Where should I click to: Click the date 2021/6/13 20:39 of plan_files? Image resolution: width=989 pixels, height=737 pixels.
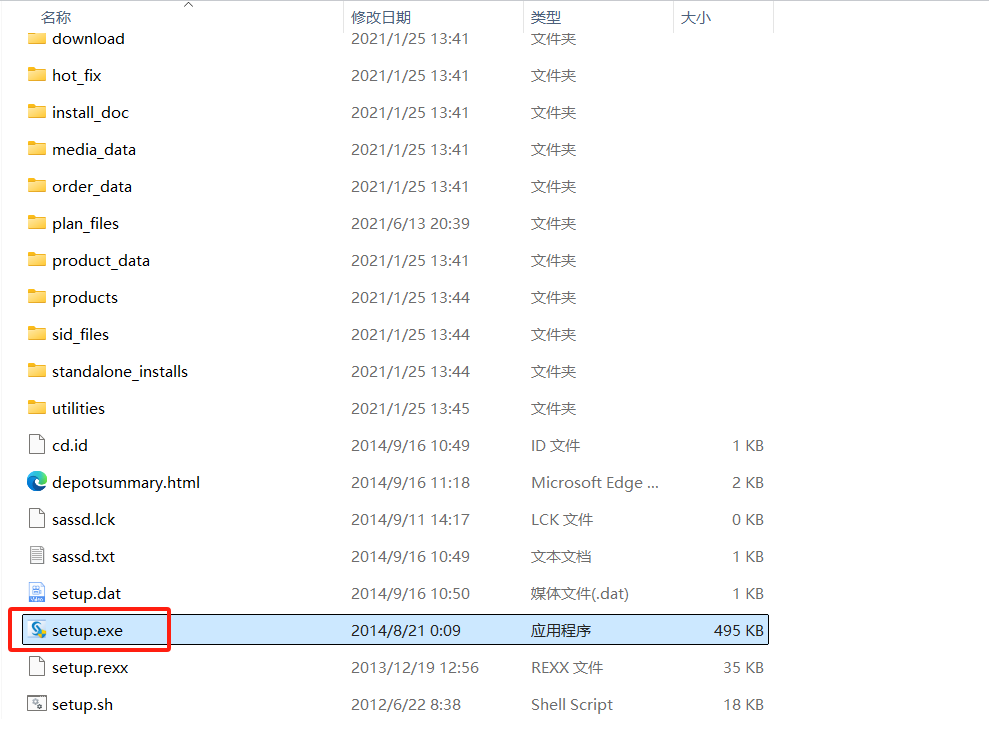pos(410,223)
